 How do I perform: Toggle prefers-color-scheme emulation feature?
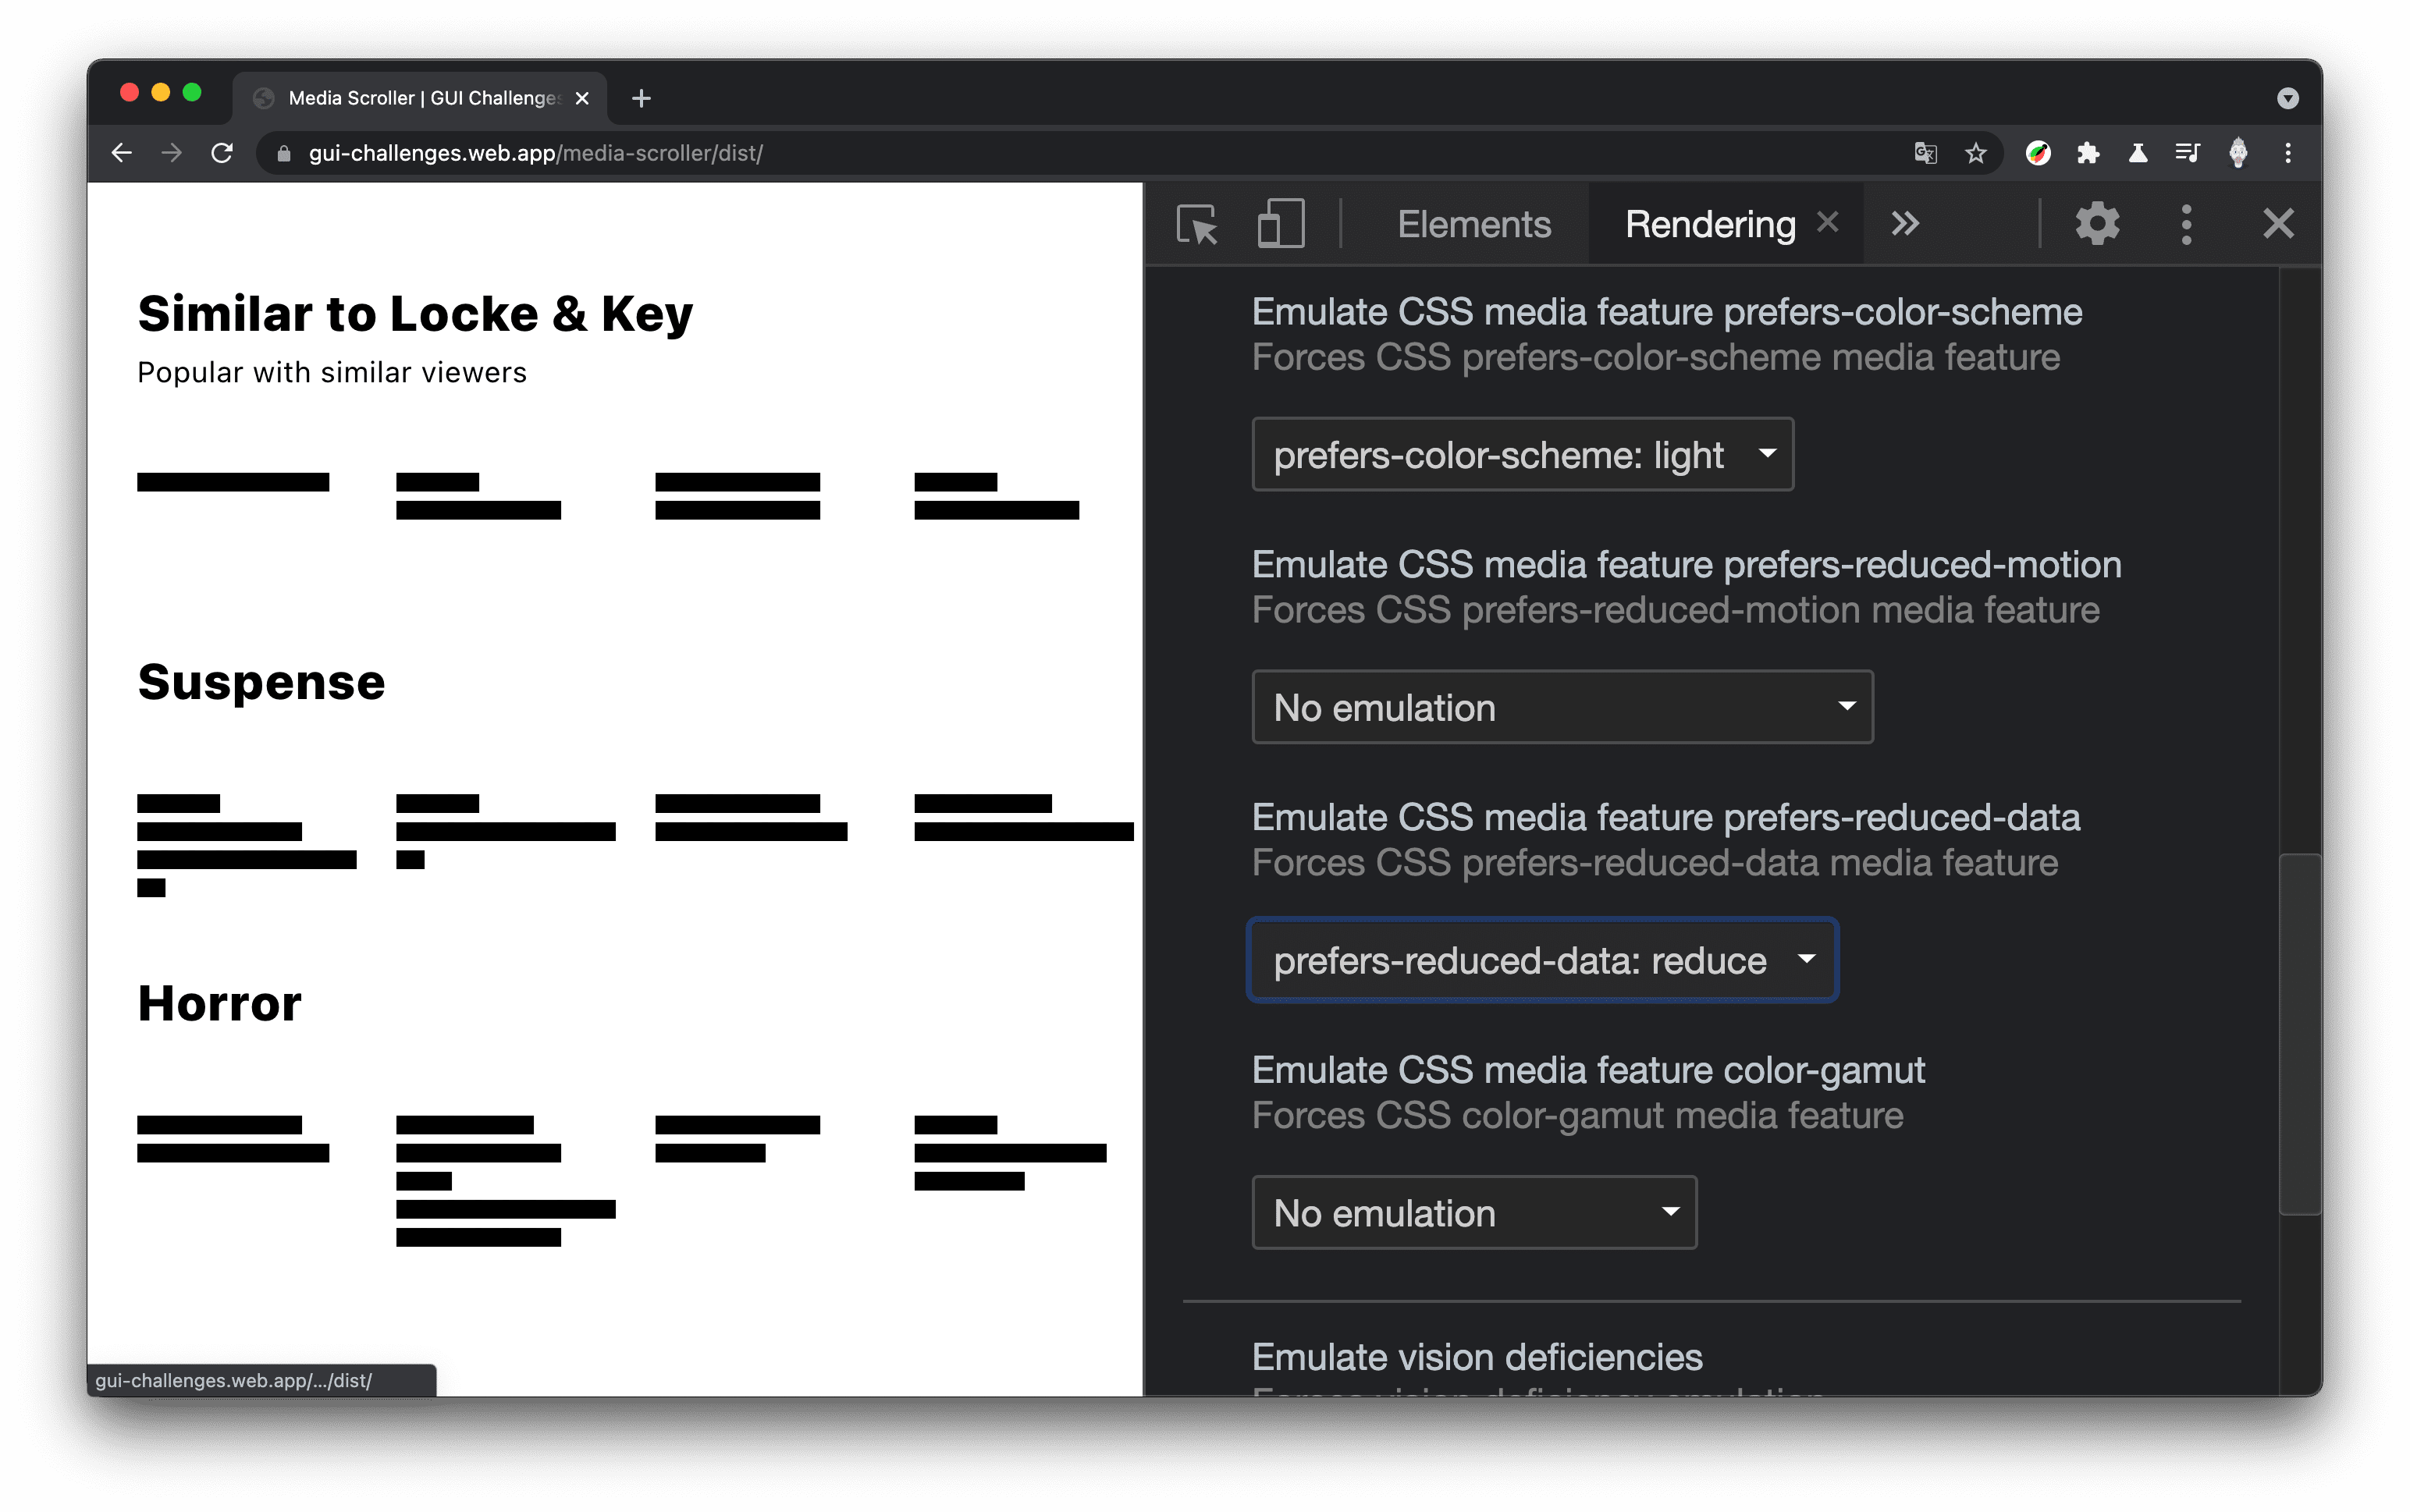[1521, 455]
